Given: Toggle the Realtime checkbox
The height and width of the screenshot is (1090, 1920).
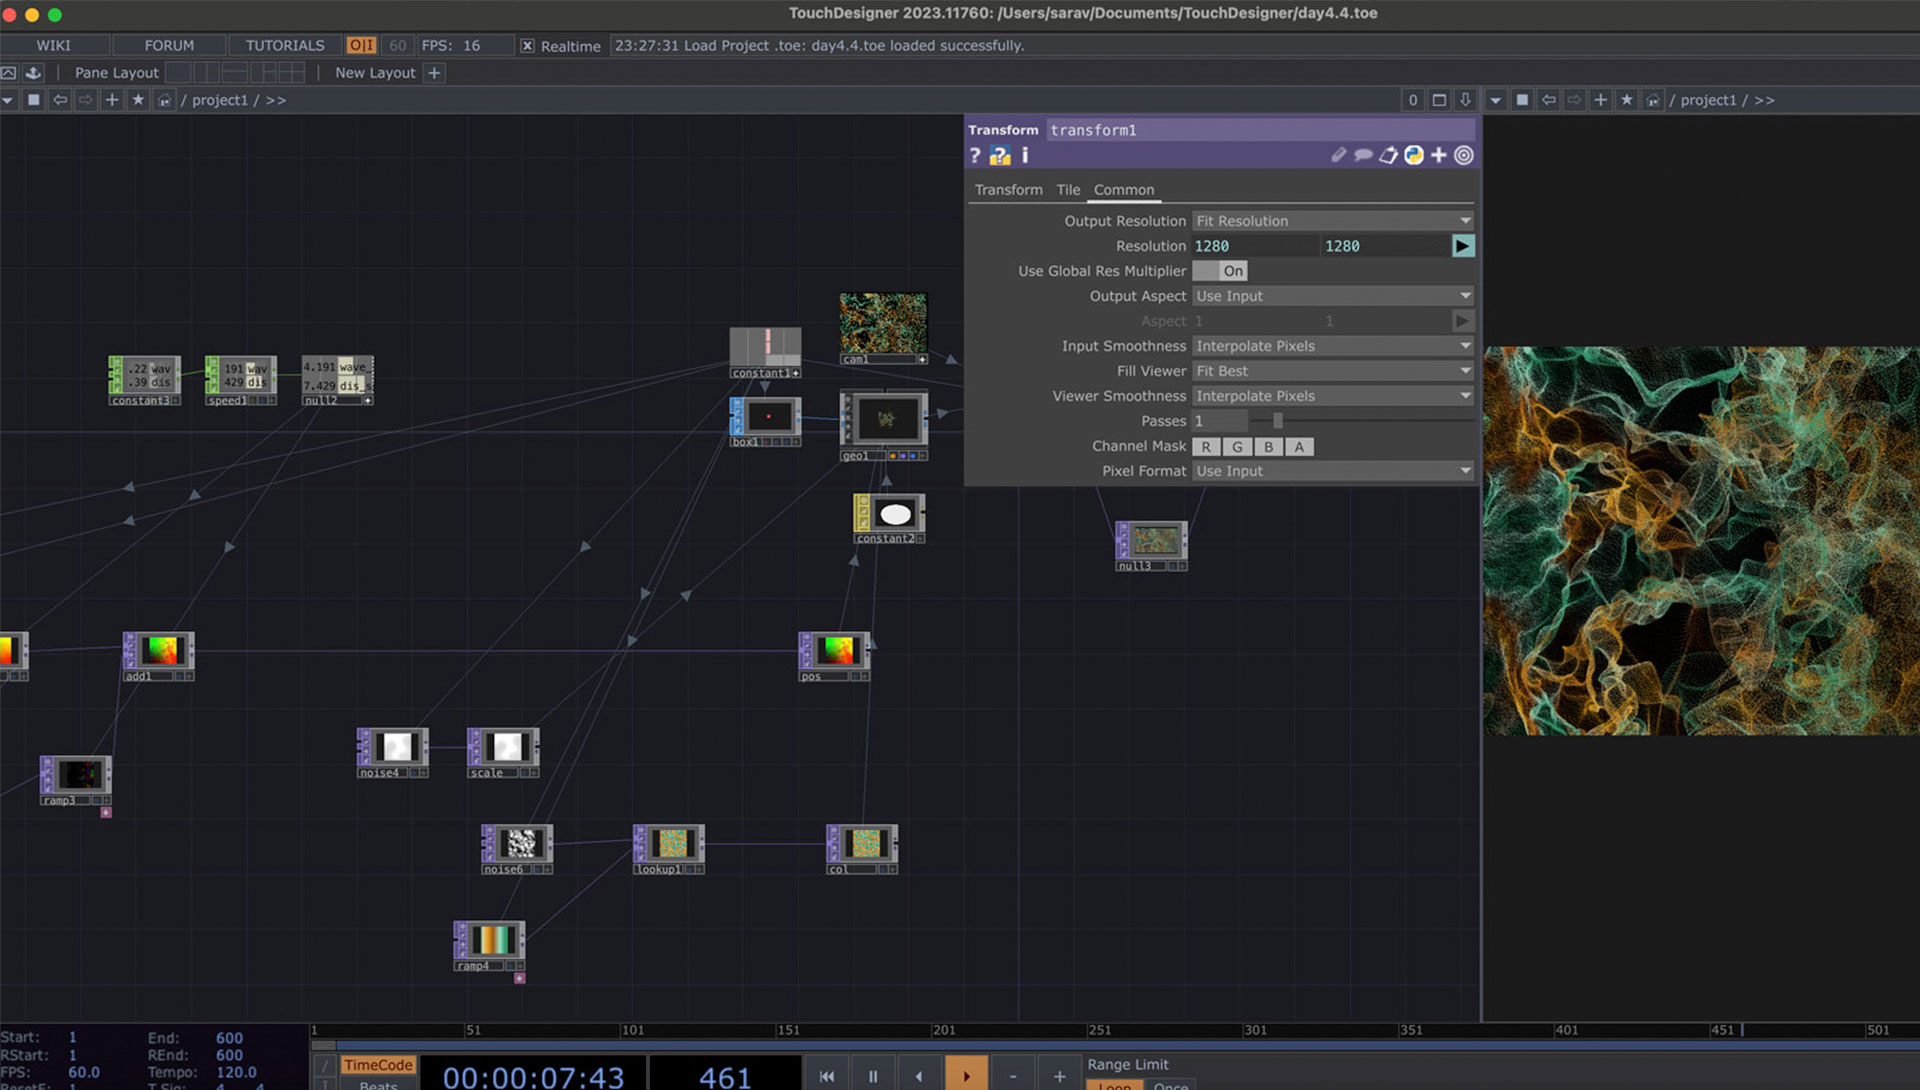Looking at the screenshot, I should (x=527, y=46).
